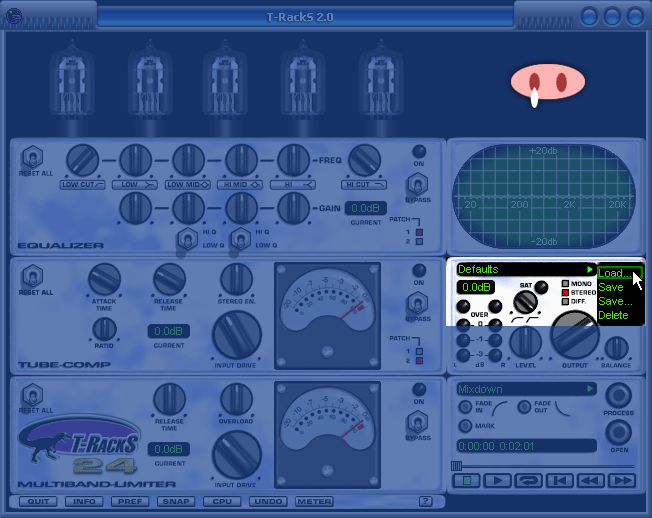Screen dimensions: 652x518
Task: Toggle the Mark button
Action: [x=465, y=426]
